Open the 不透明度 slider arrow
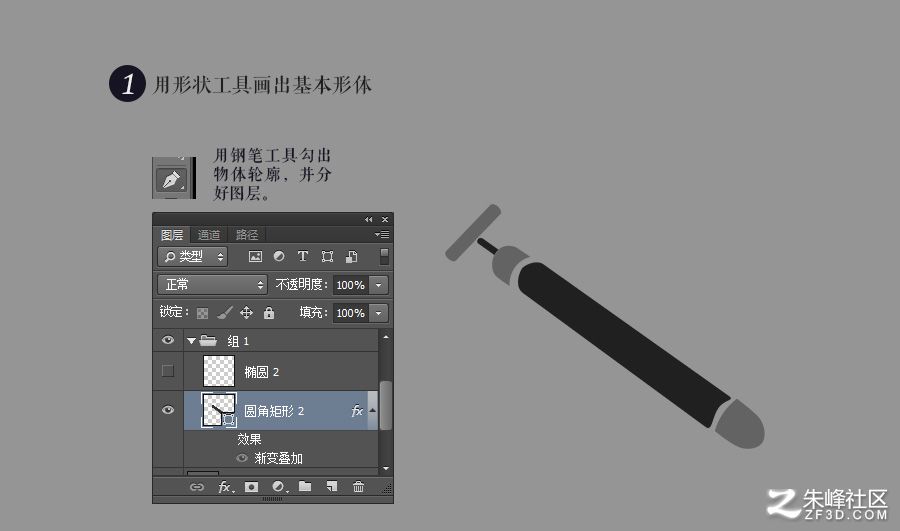The width and height of the screenshot is (900, 531). [378, 285]
